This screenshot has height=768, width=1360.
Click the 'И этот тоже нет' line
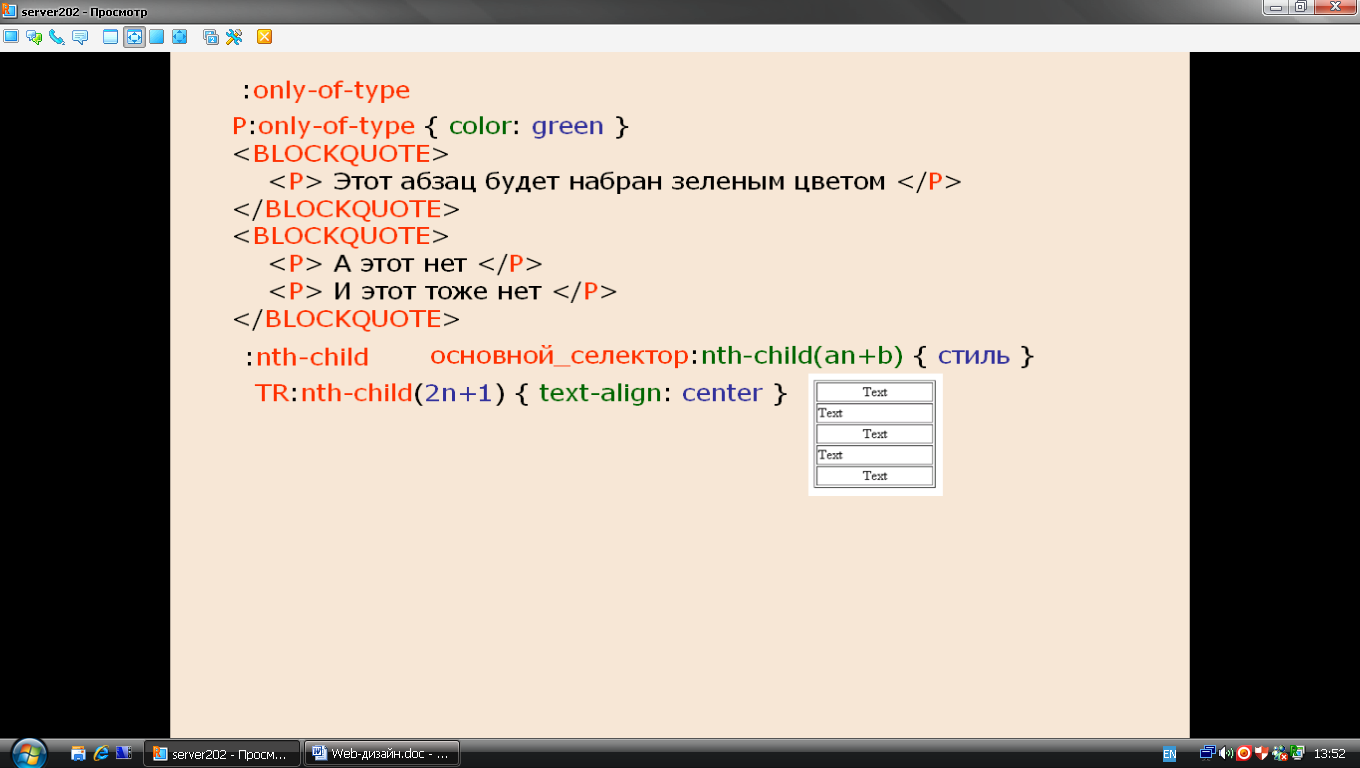pyautogui.click(x=437, y=292)
